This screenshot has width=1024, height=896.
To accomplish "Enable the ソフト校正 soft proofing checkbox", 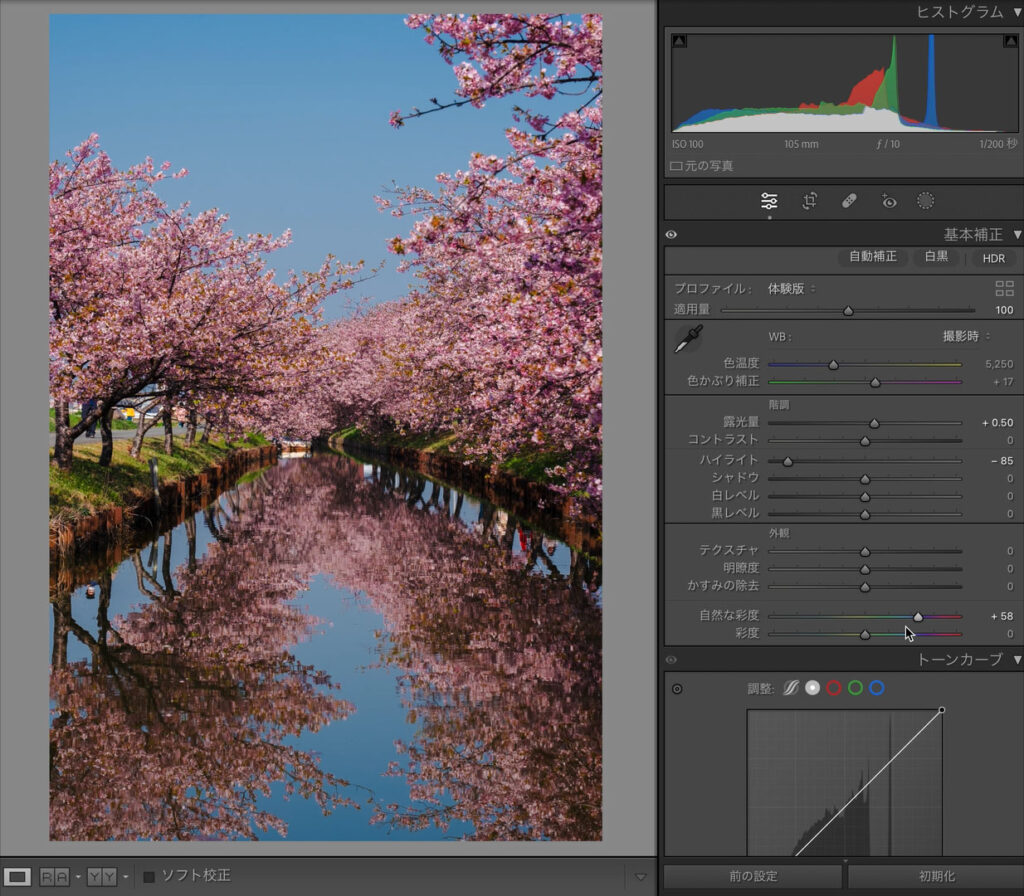I will (x=149, y=876).
